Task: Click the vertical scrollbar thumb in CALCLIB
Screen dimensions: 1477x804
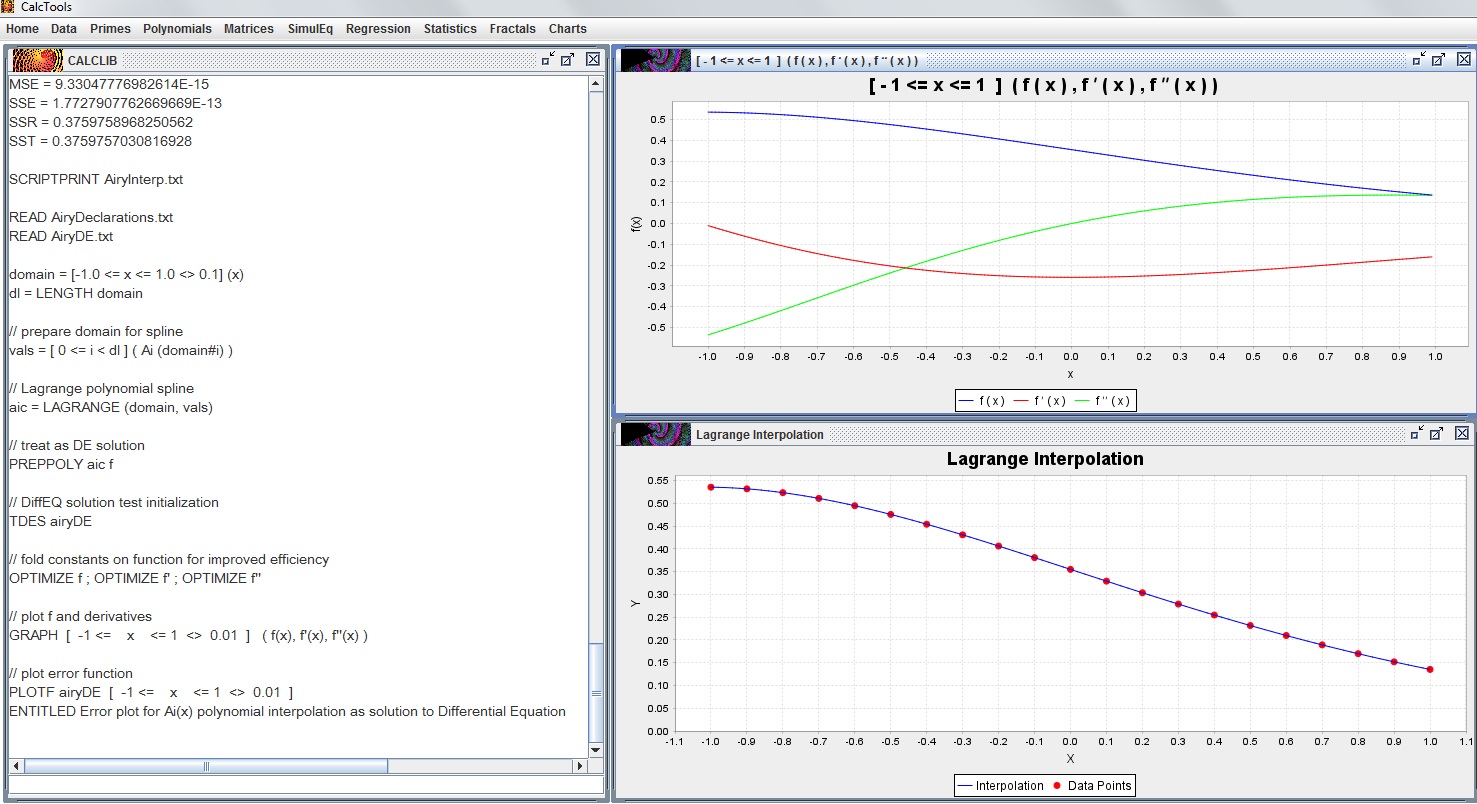Action: click(597, 692)
